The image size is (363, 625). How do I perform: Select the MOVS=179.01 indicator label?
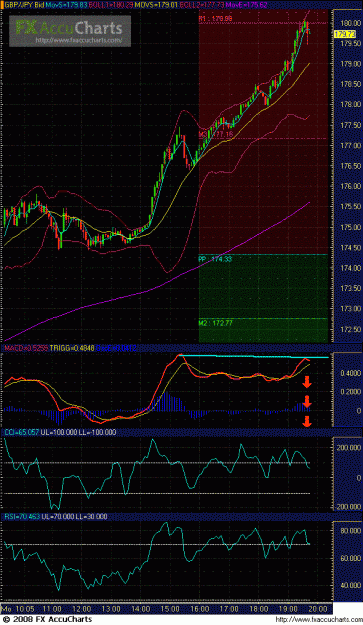[x=156, y=5]
